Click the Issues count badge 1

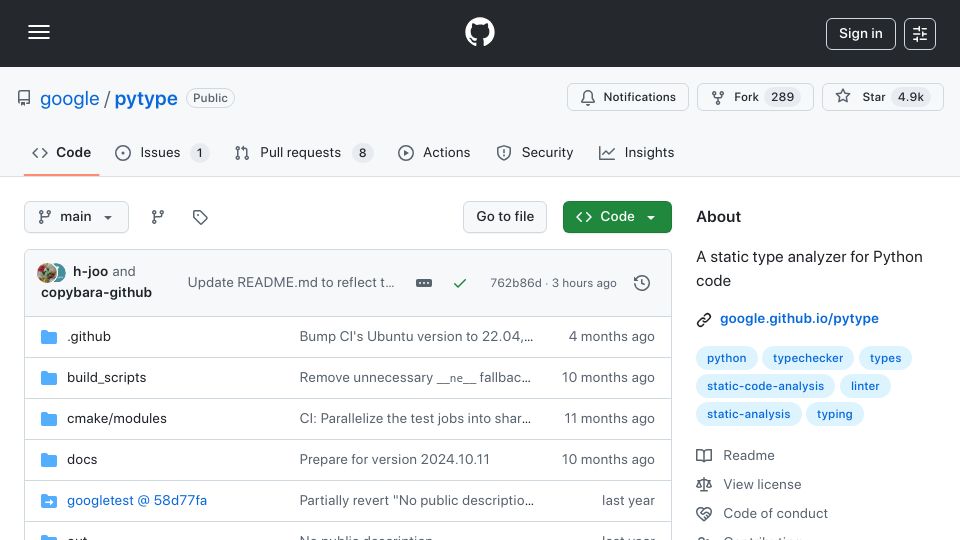click(200, 153)
